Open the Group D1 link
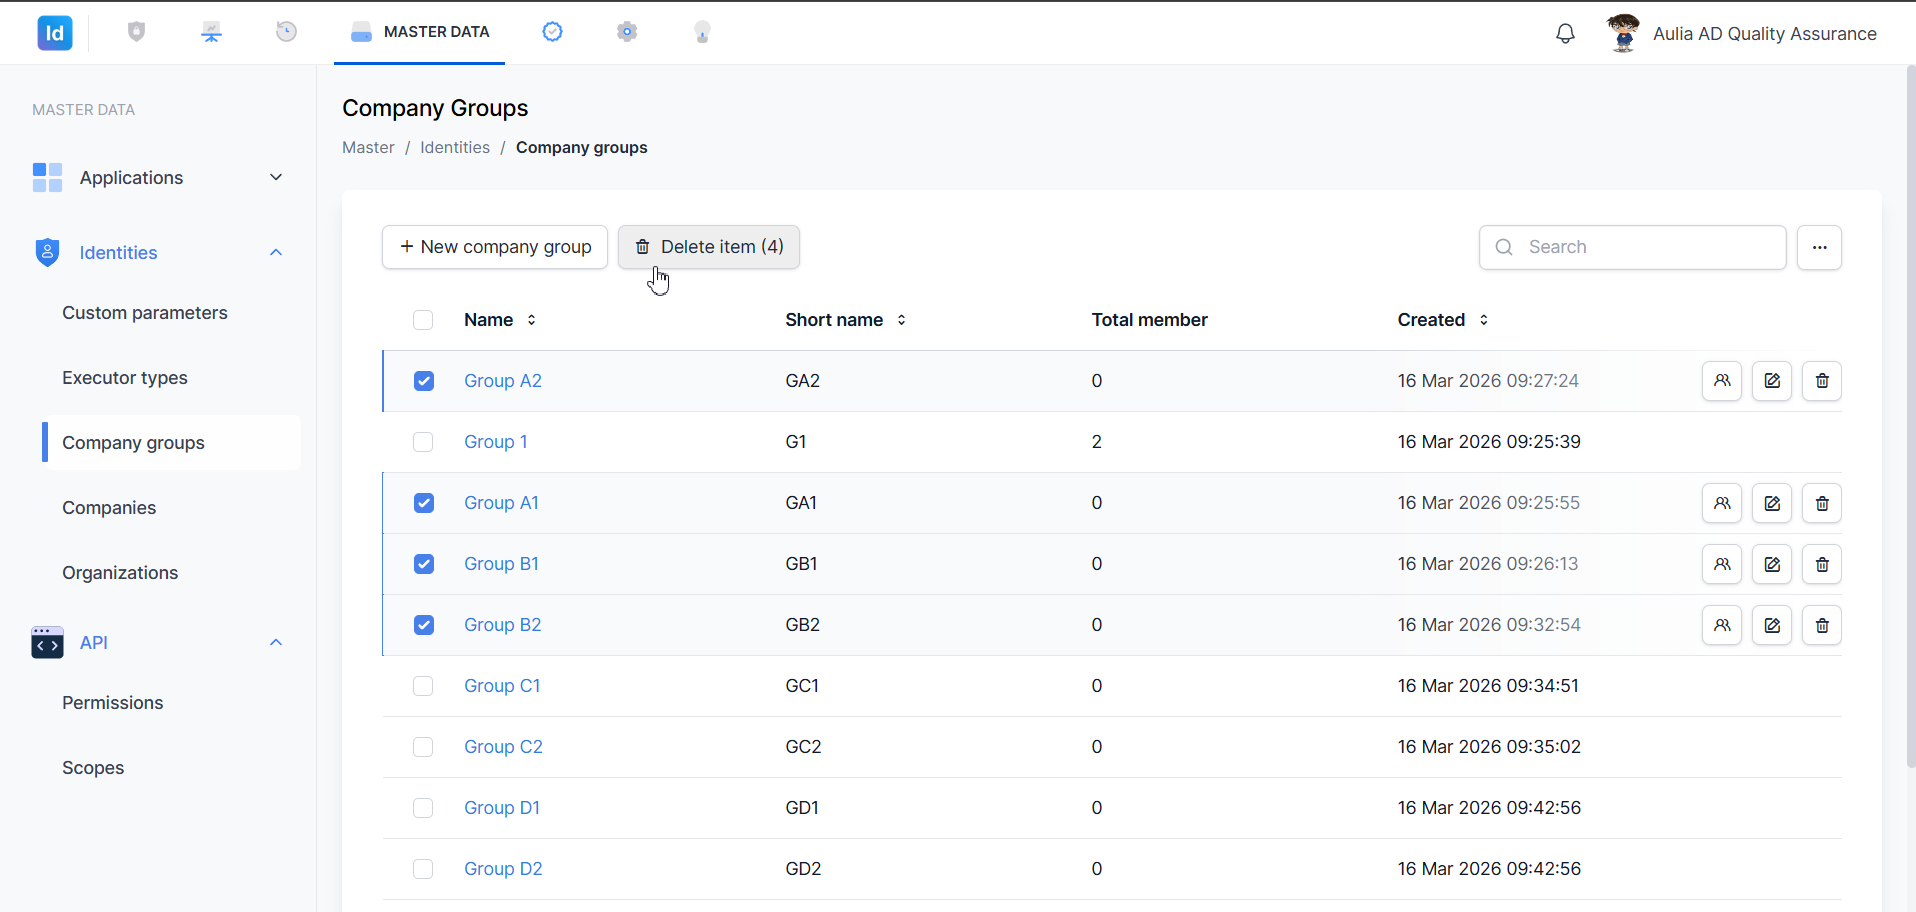The image size is (1916, 912). click(502, 808)
